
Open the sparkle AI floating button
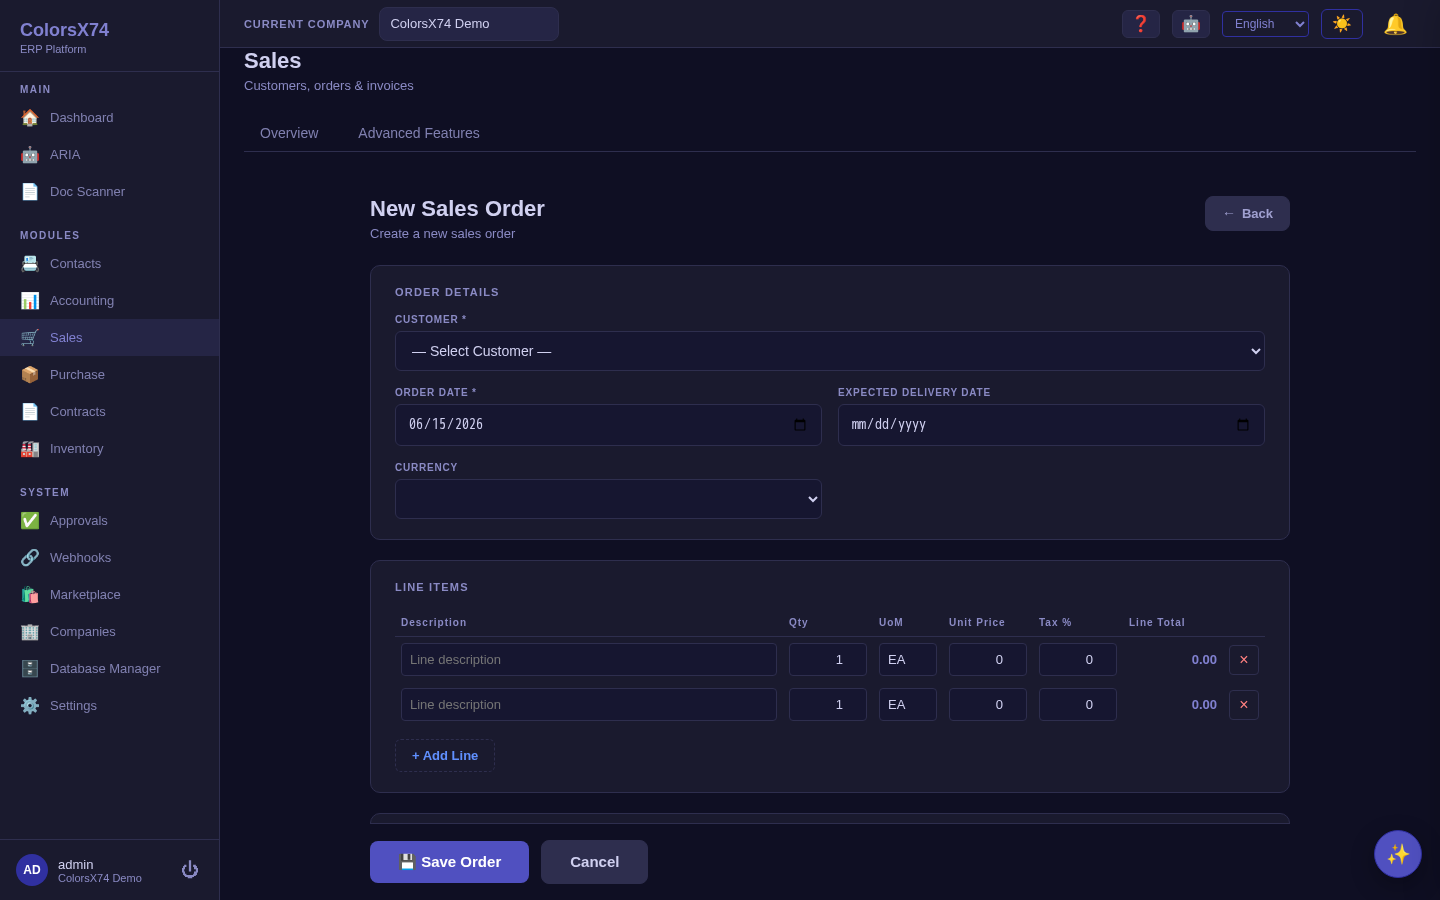point(1398,854)
